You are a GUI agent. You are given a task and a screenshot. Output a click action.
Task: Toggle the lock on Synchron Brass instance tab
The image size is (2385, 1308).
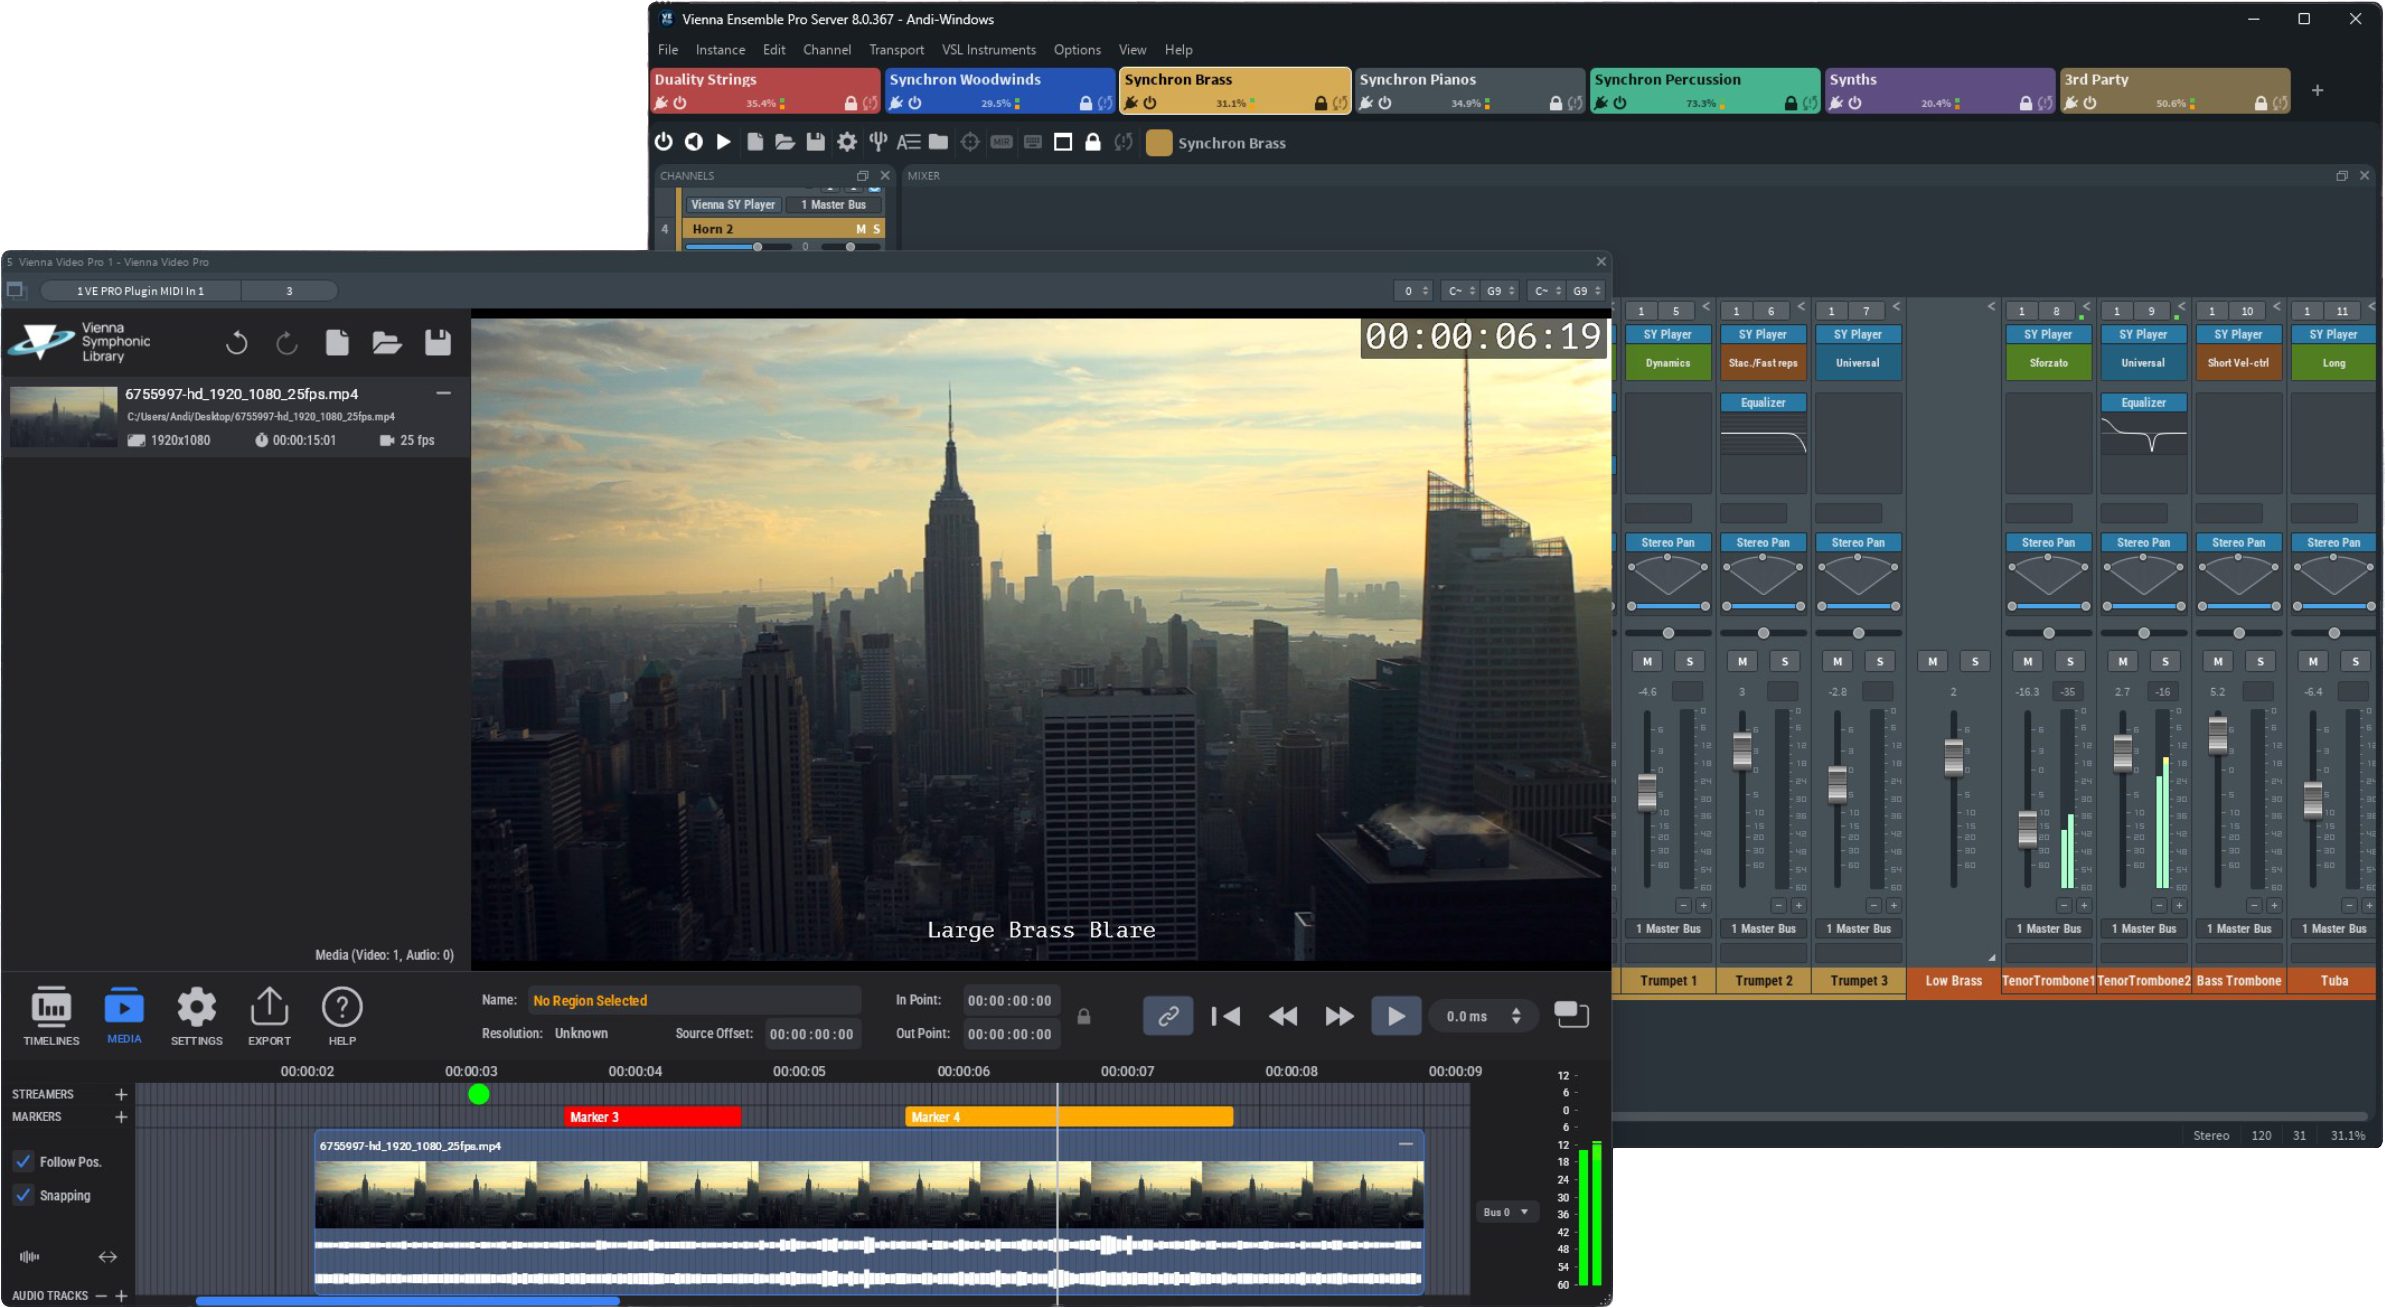tap(1320, 103)
